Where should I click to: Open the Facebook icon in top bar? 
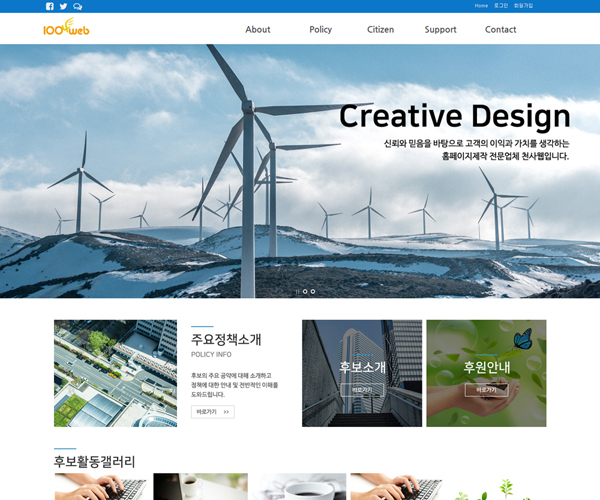tap(50, 6)
